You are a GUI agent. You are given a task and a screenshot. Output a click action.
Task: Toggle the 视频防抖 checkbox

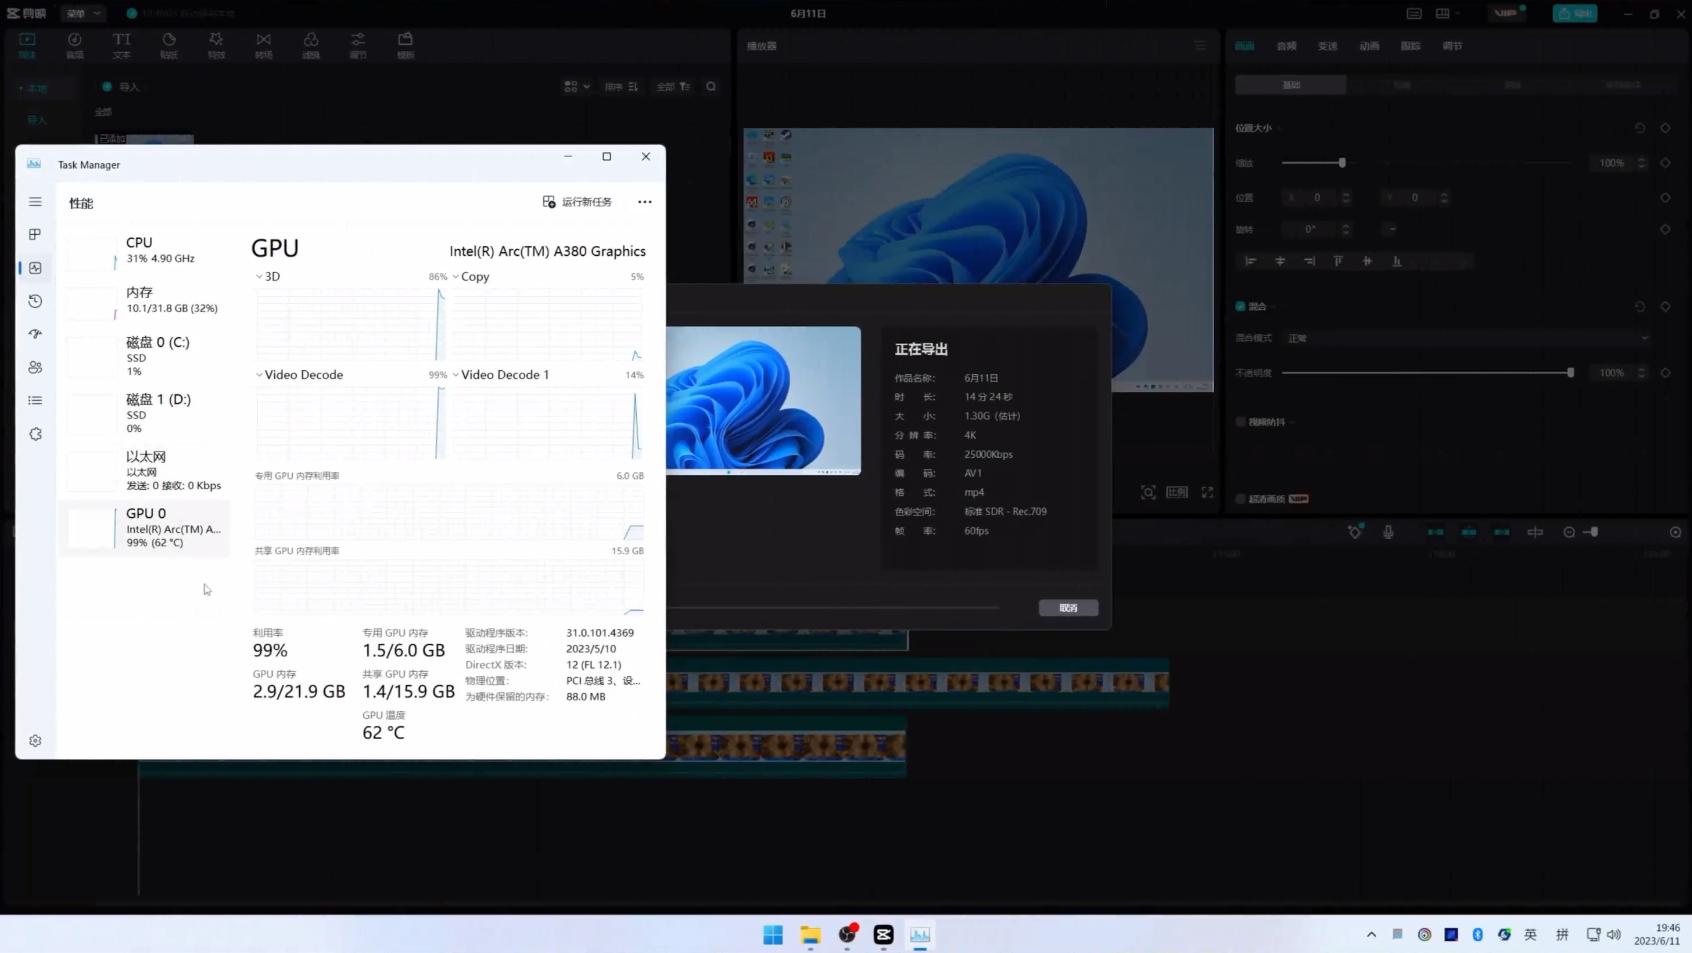coord(1240,422)
